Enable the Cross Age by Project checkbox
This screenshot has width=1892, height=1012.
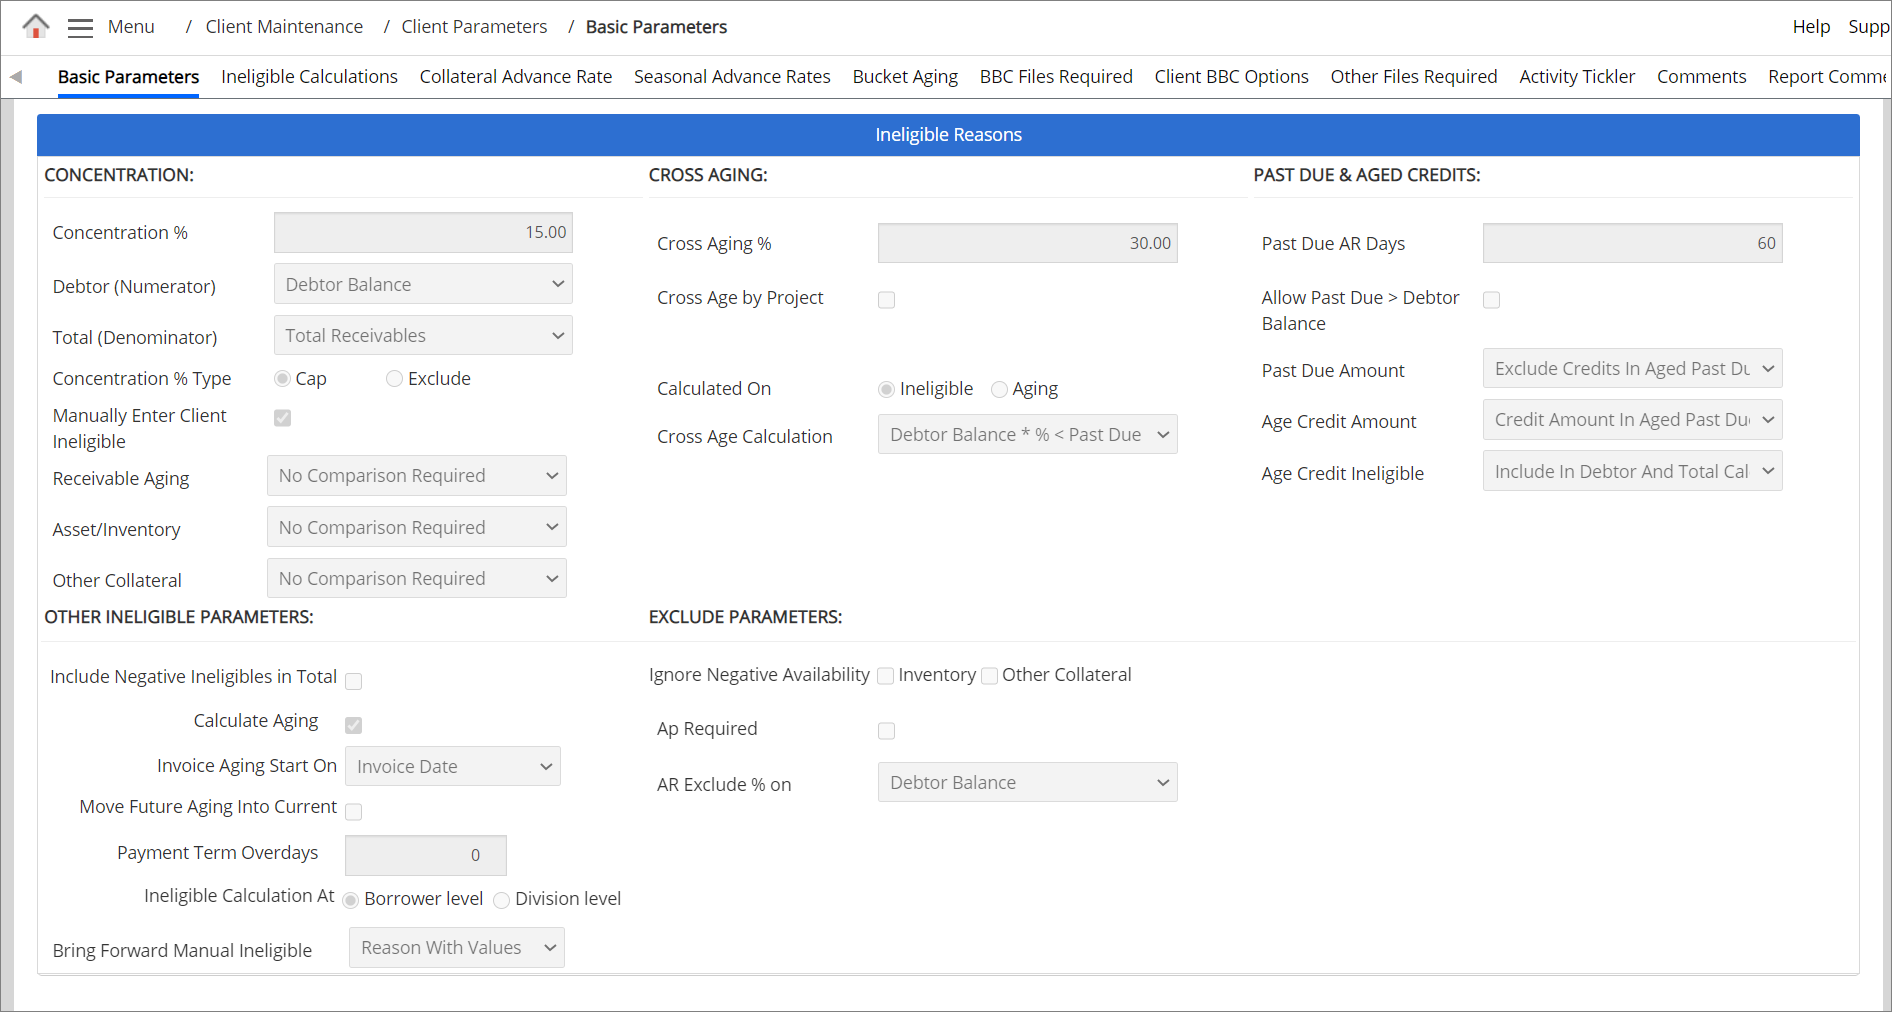[886, 300]
